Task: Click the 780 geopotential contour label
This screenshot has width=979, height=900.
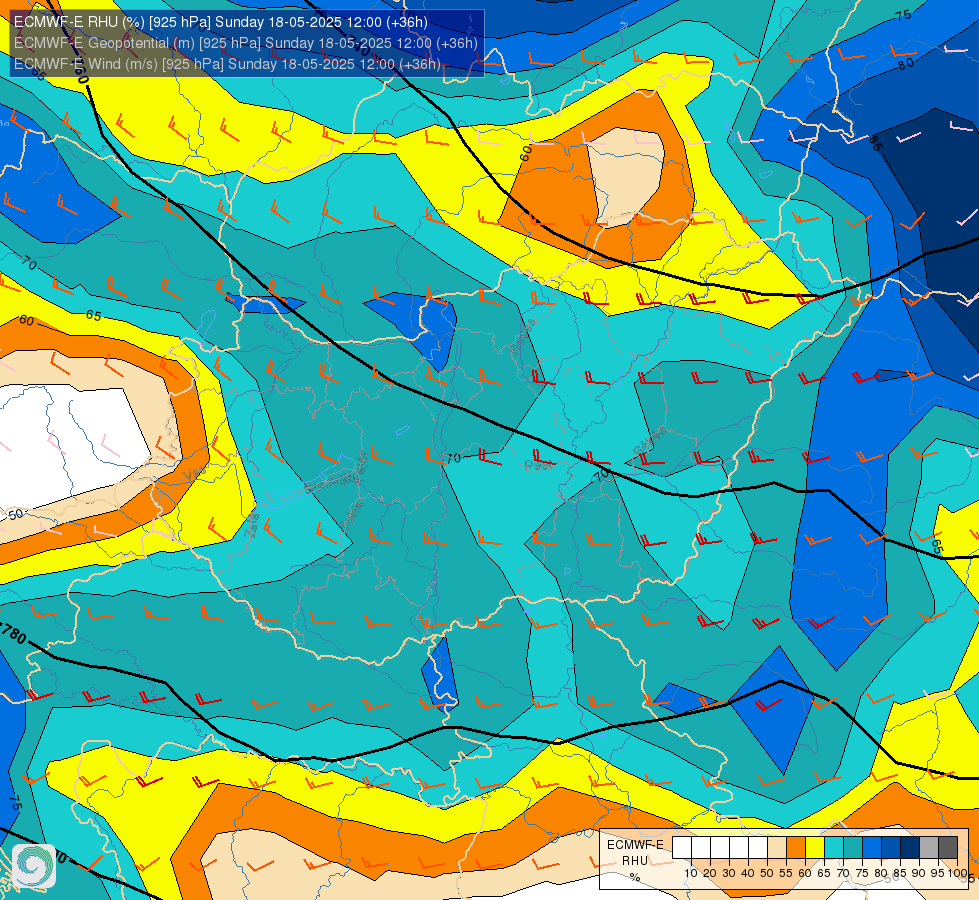Action: (14, 634)
